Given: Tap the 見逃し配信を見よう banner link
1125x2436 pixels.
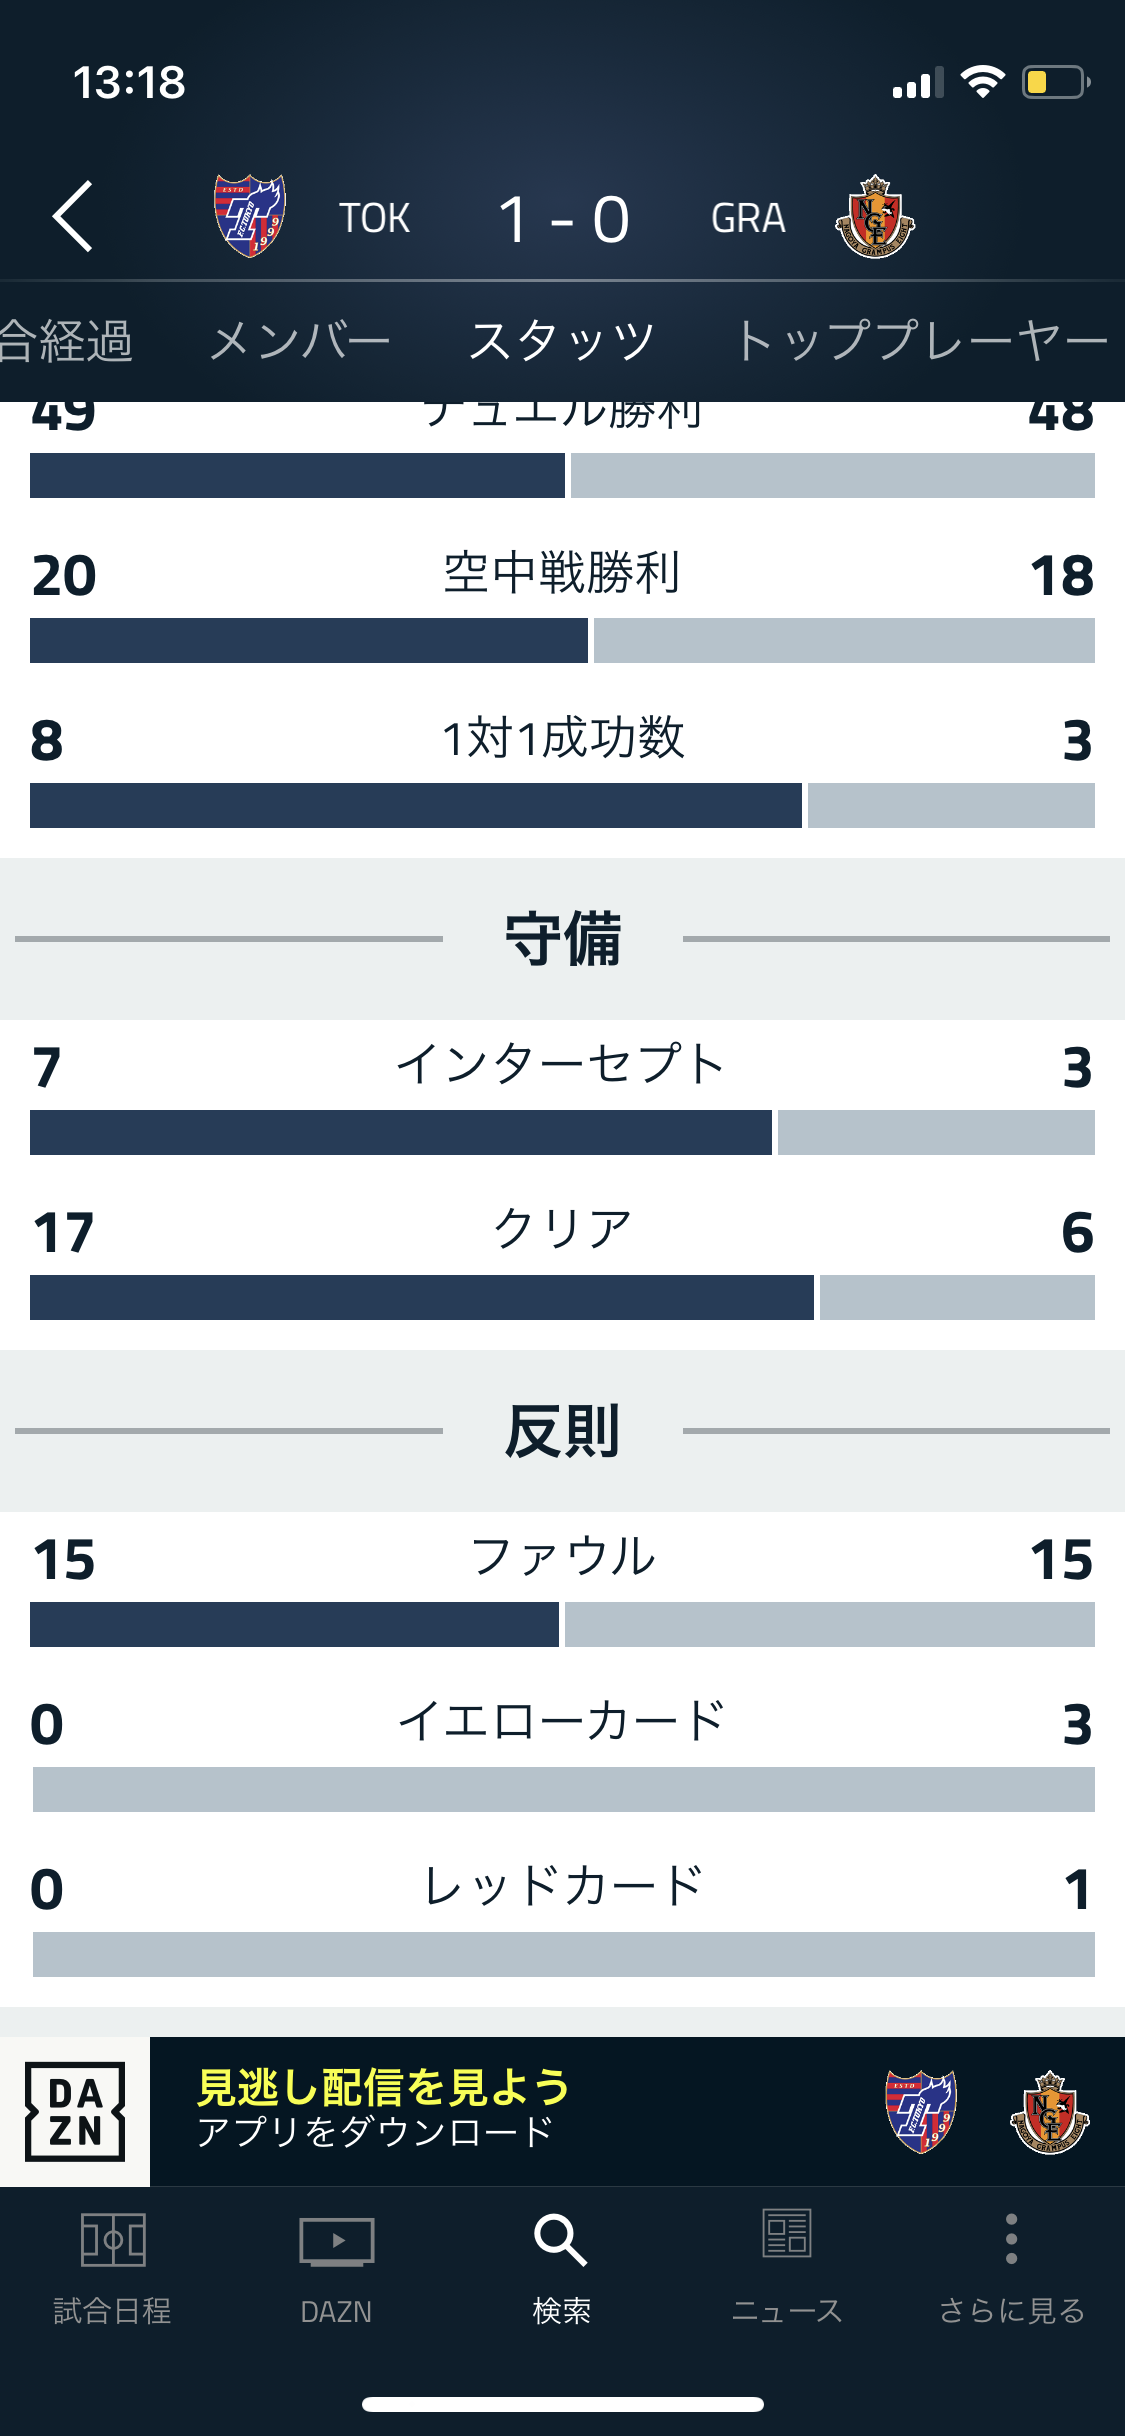Looking at the screenshot, I should click(383, 2087).
